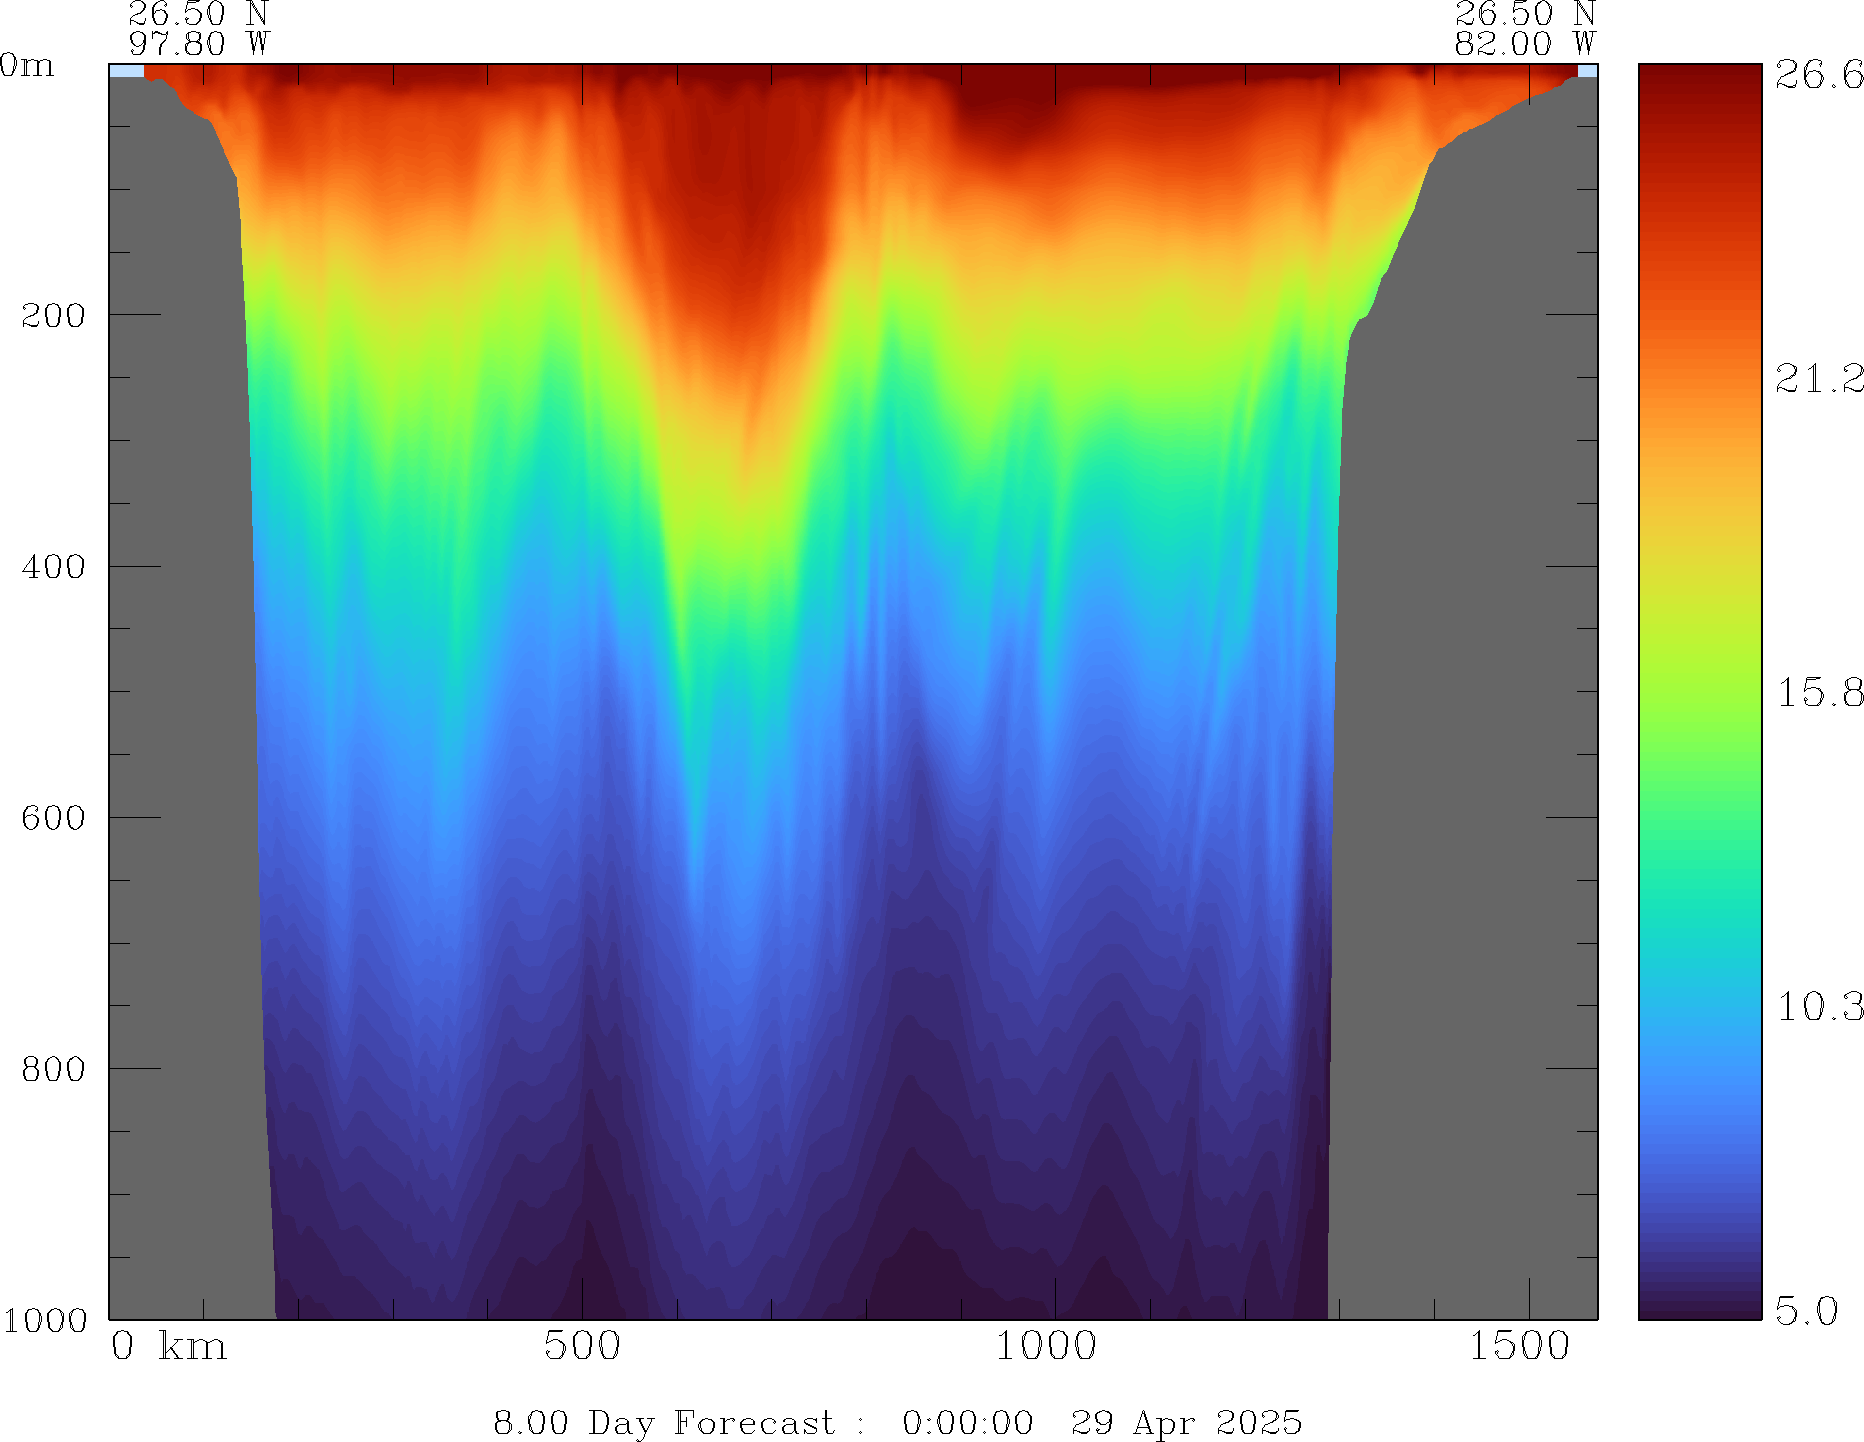This screenshot has height=1442, width=1864.
Task: Click the 15.8 colorbar value label
Action: [1818, 692]
